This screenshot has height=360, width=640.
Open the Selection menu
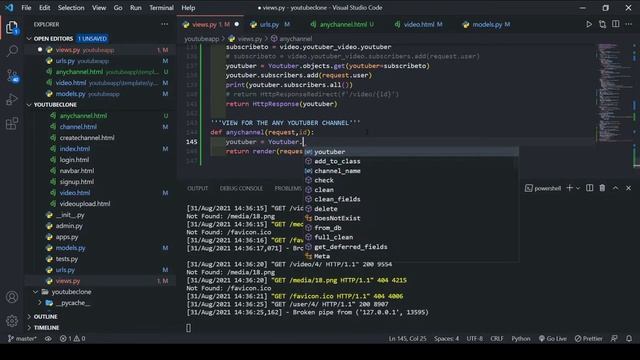[71, 8]
